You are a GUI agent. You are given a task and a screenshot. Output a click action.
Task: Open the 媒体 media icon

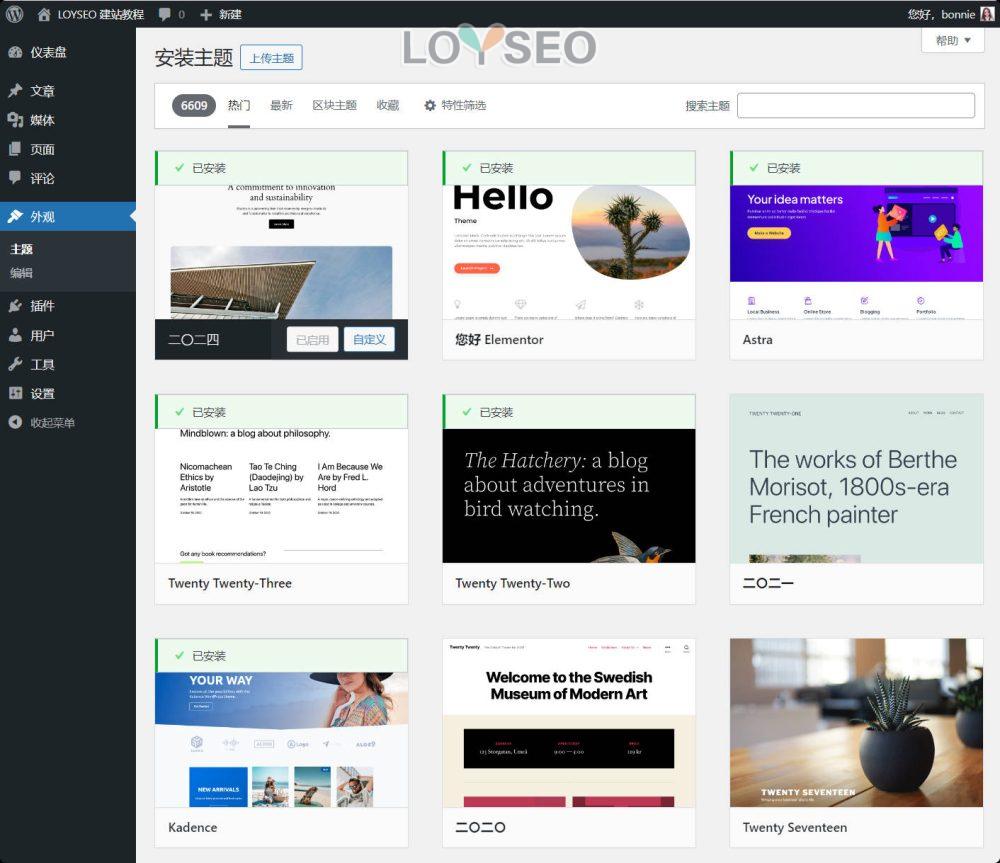tap(15, 120)
